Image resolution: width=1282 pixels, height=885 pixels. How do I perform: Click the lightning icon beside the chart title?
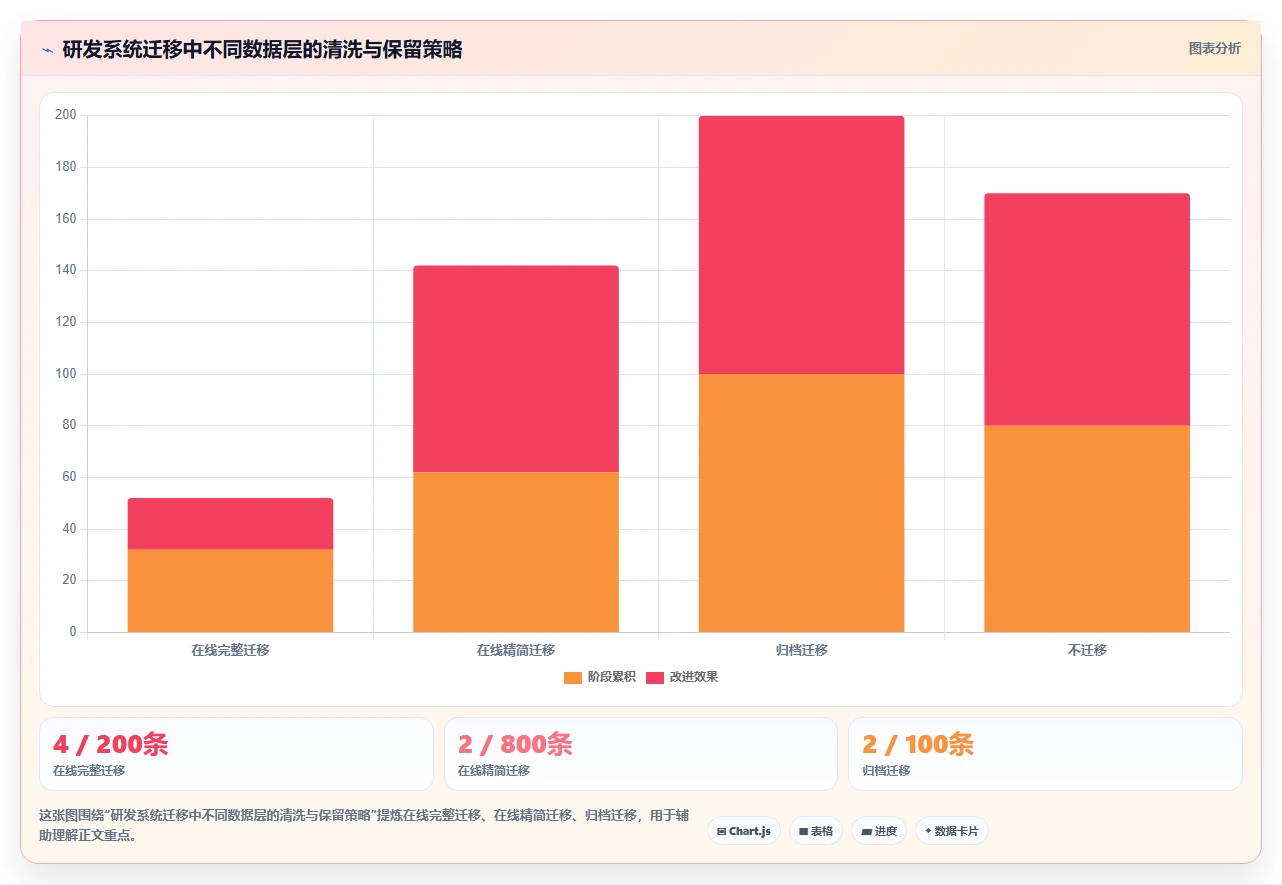coord(47,50)
